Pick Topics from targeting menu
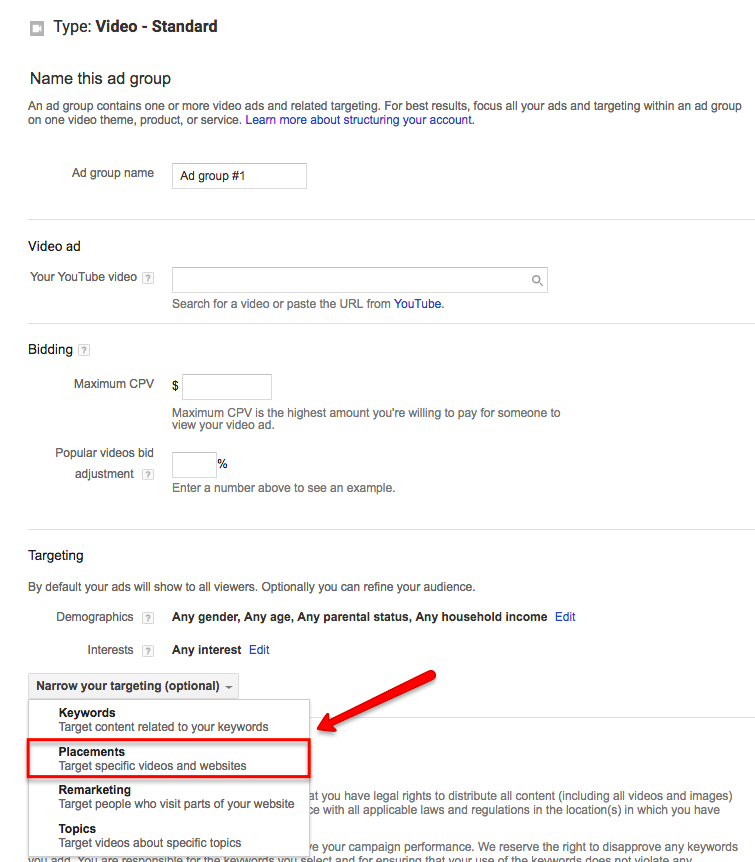Viewport: 755px width, 862px height. tap(149, 835)
